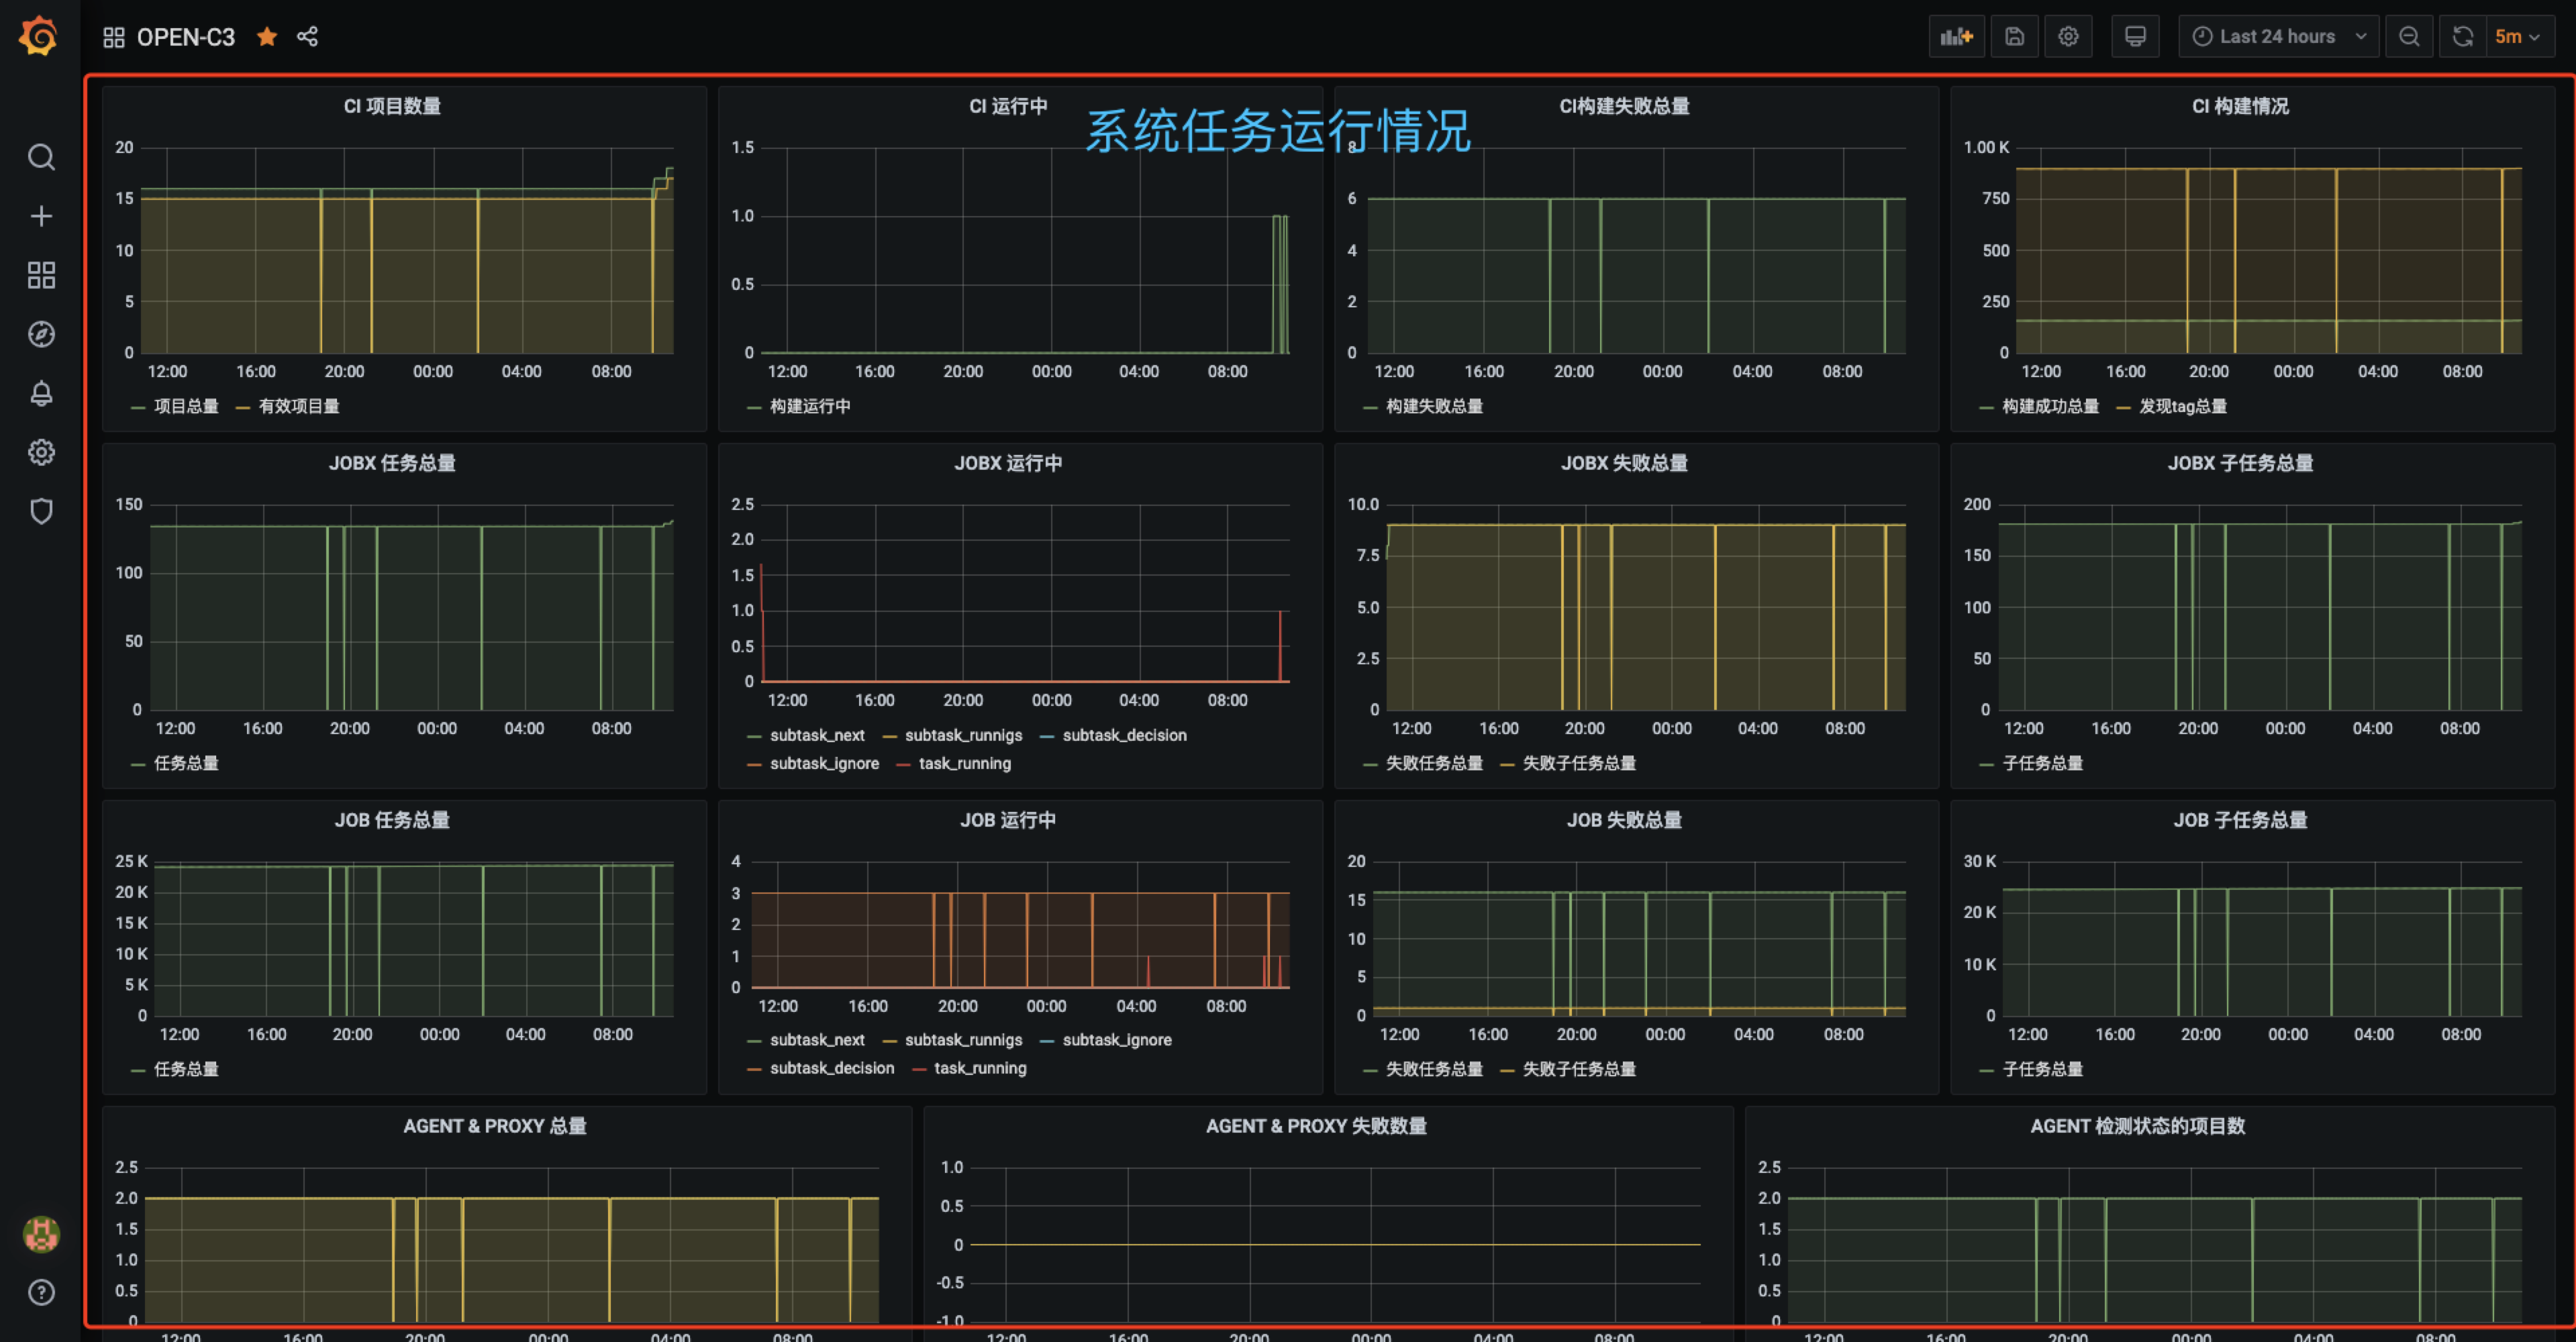Toggle 子任务总量 legend in JOBX 子任务总量

[2042, 763]
